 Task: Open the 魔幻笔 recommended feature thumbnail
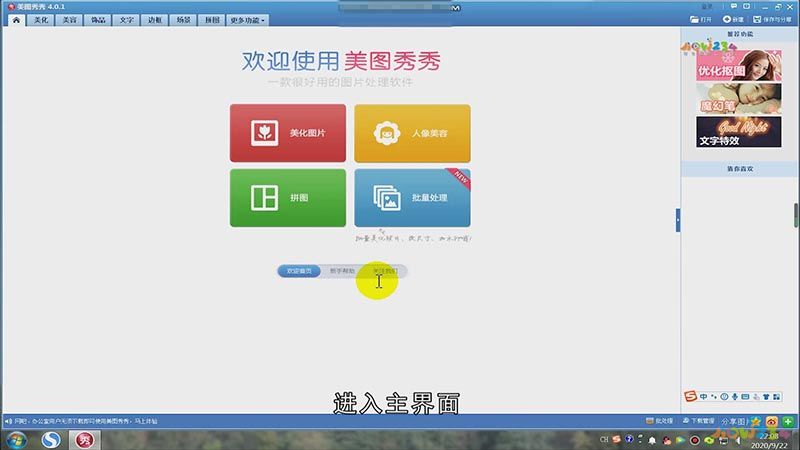pyautogui.click(x=738, y=98)
